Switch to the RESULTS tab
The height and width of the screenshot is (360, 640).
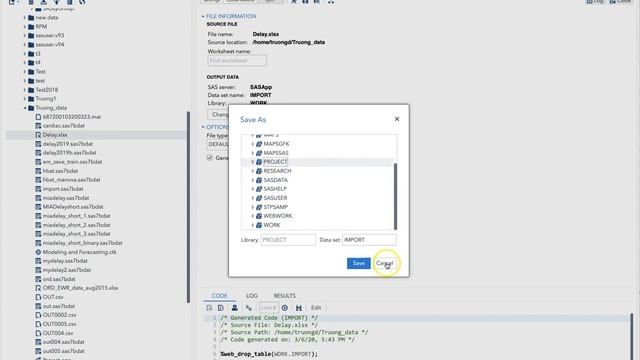[x=284, y=296]
